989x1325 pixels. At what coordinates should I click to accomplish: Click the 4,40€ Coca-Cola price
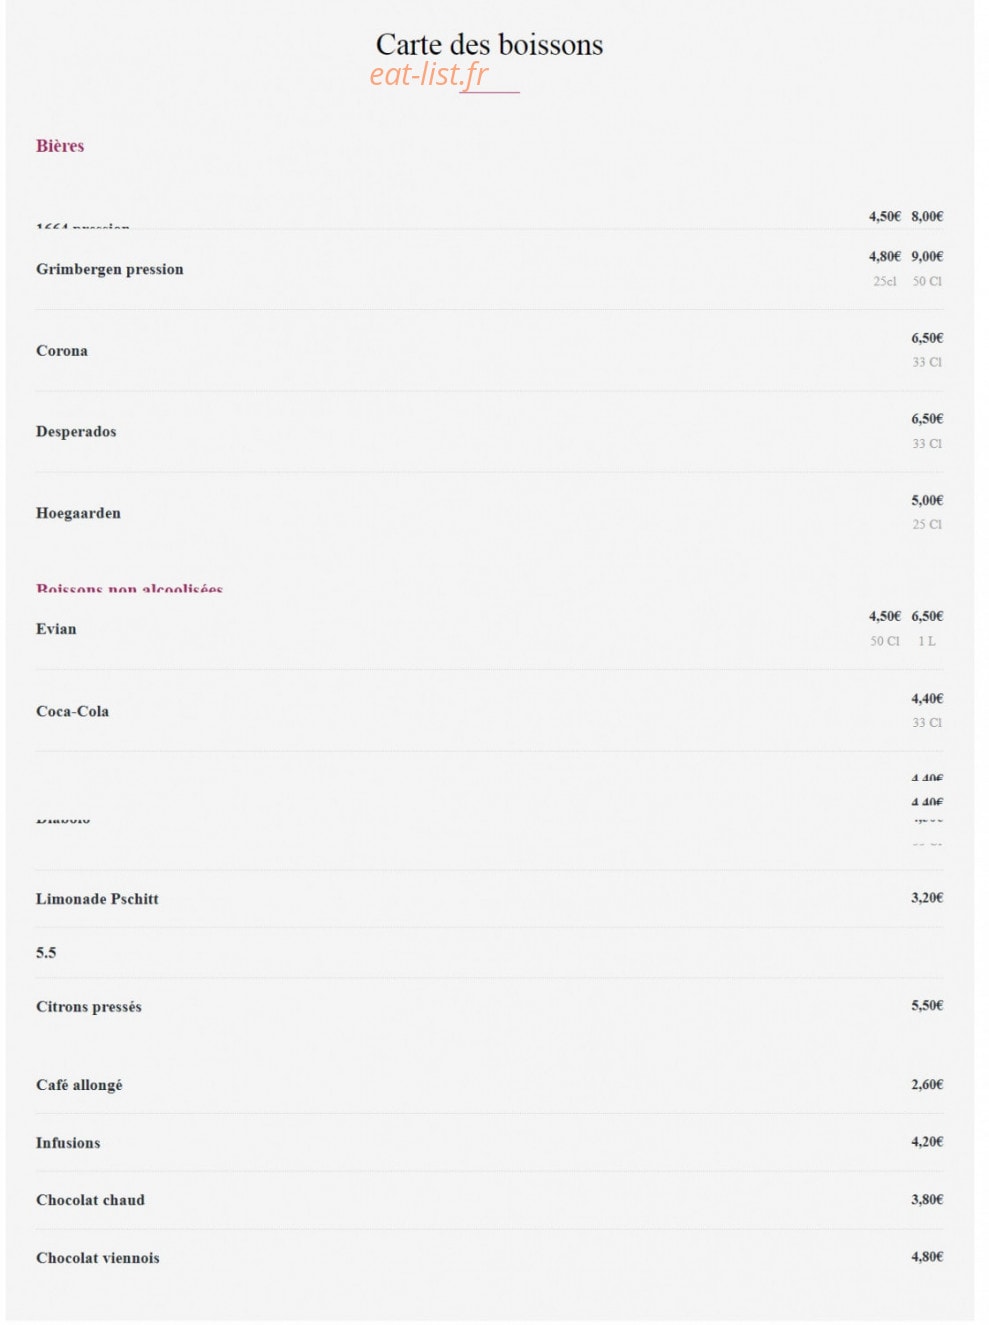(927, 699)
